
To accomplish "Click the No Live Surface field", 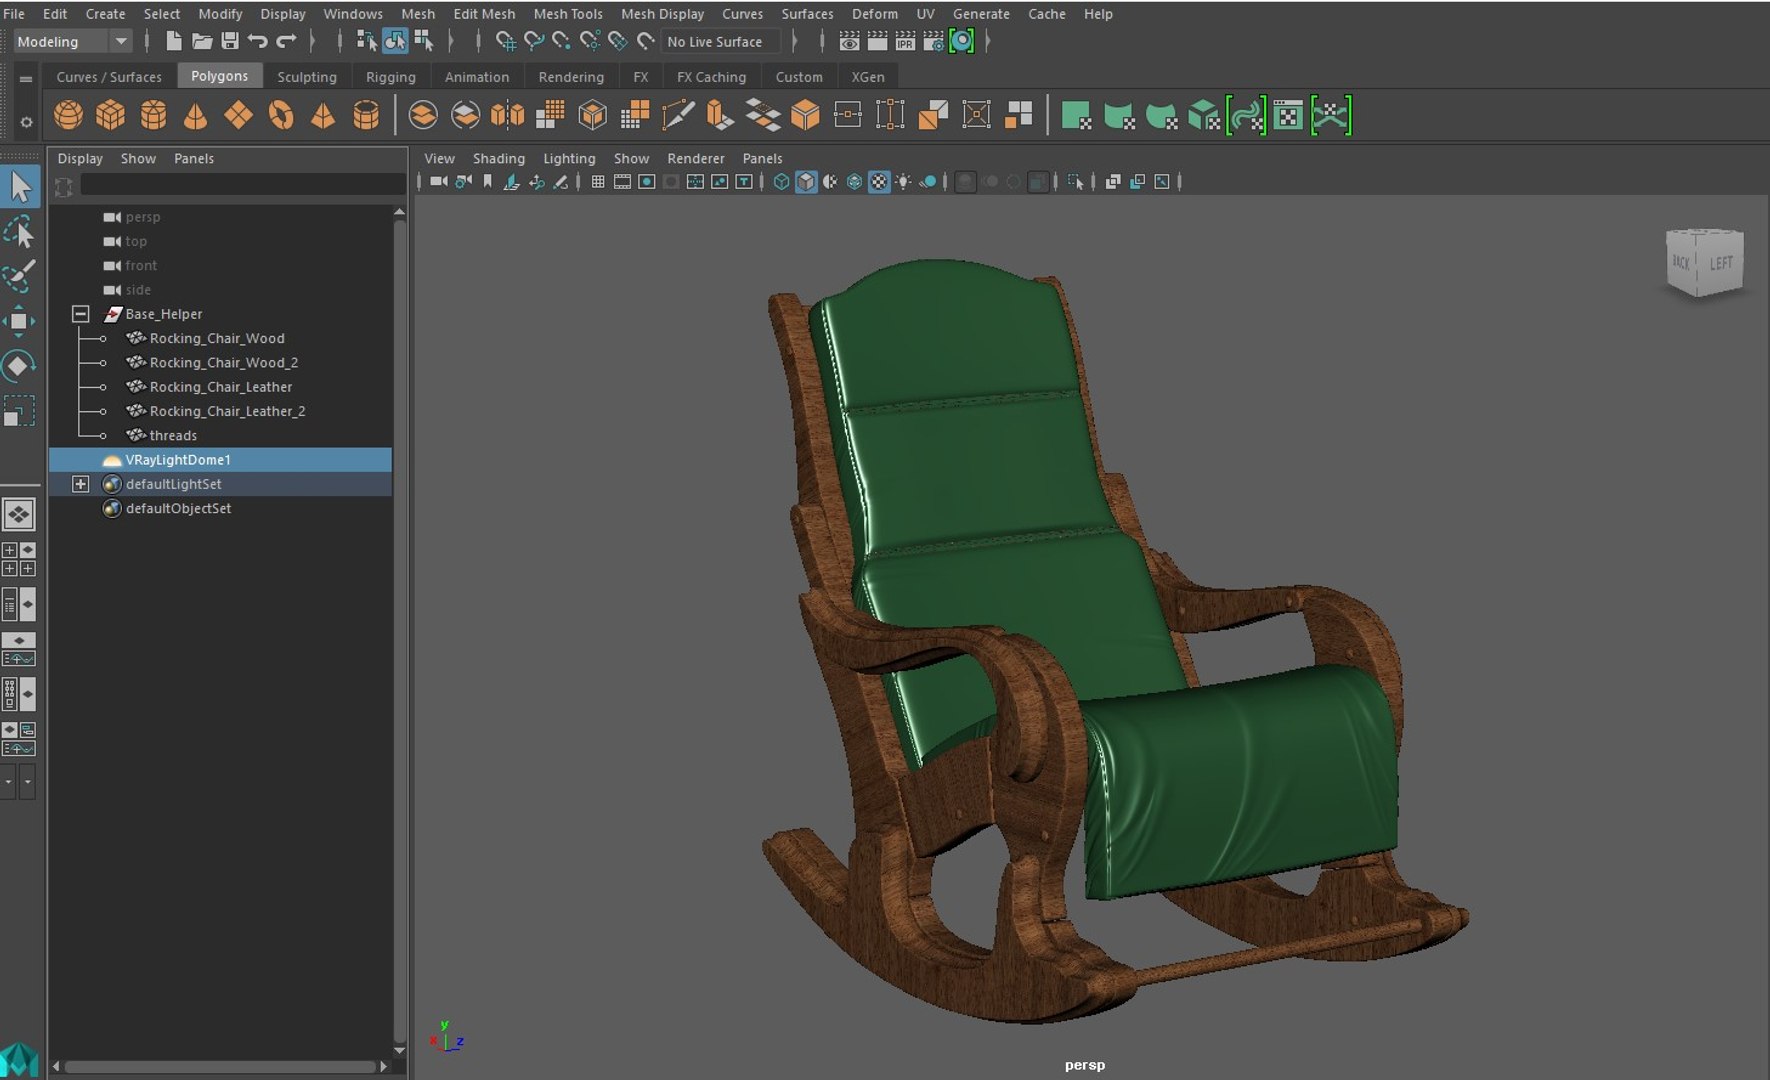I will tap(720, 42).
